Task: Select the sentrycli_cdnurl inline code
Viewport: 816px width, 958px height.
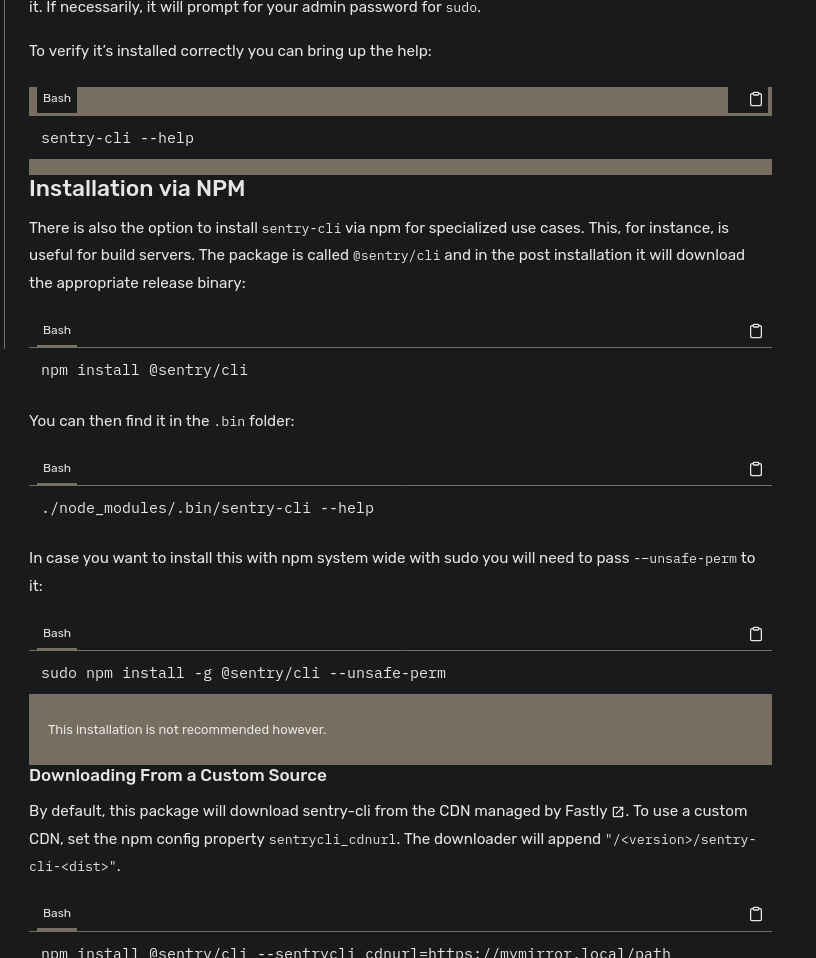Action: pos(332,839)
